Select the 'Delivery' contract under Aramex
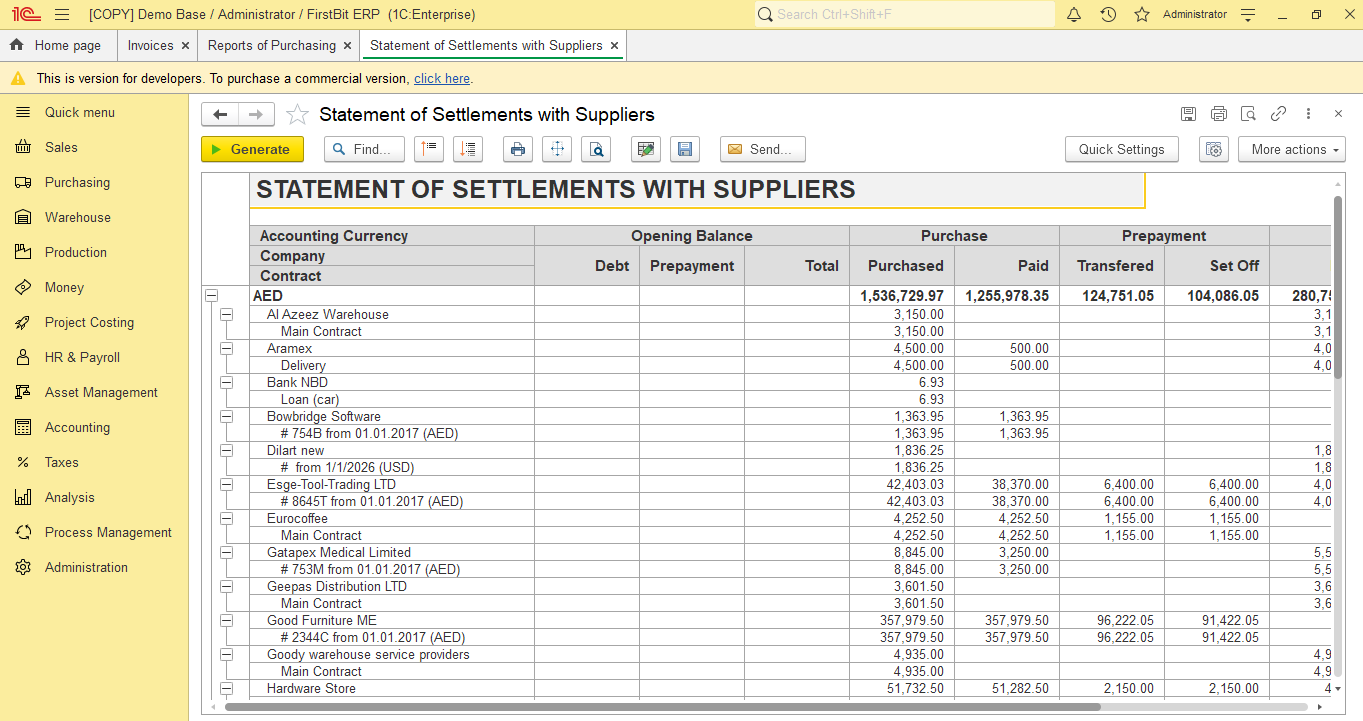Screen dimensions: 1363x721 coord(303,365)
